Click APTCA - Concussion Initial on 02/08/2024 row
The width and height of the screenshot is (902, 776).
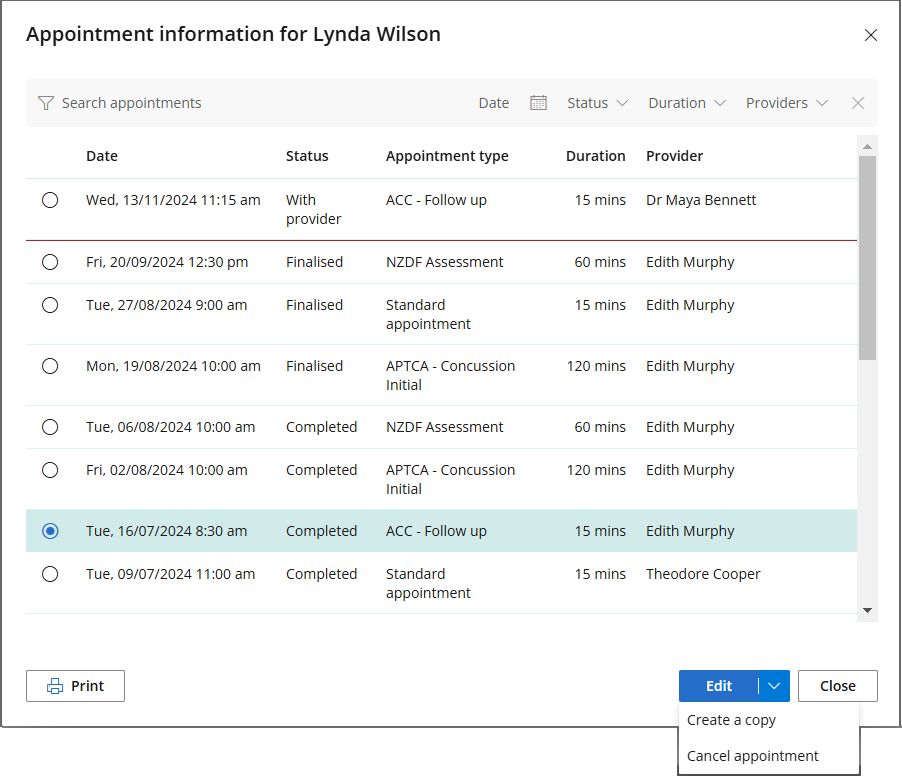click(x=450, y=479)
